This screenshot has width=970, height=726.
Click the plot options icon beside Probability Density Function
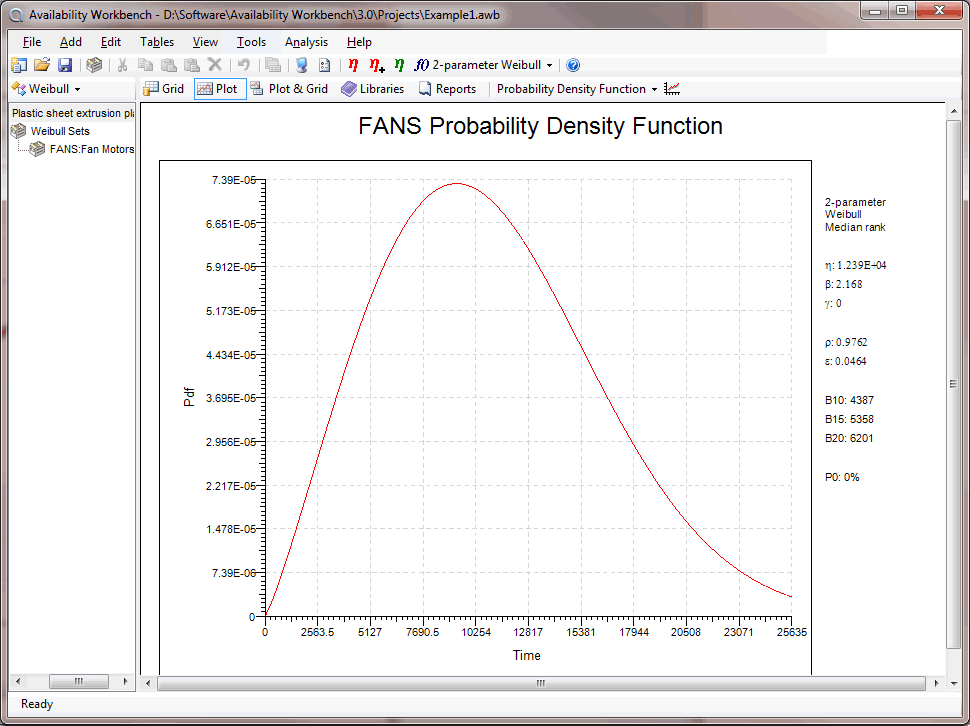tap(672, 89)
